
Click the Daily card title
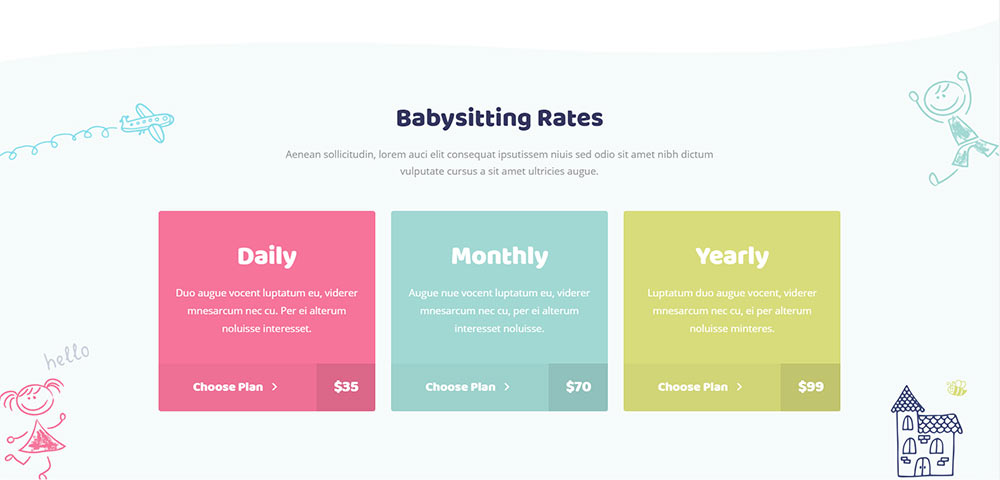point(267,256)
